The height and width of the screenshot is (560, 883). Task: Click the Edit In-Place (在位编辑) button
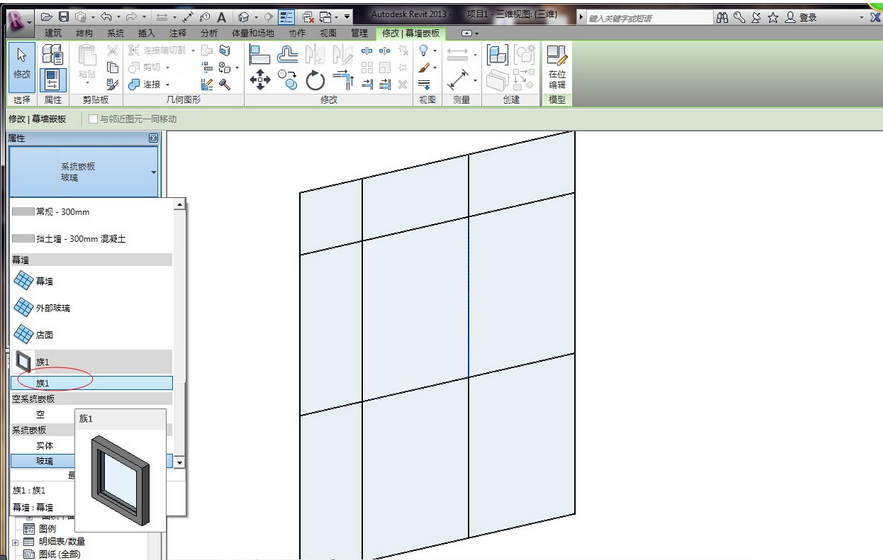pyautogui.click(x=557, y=67)
